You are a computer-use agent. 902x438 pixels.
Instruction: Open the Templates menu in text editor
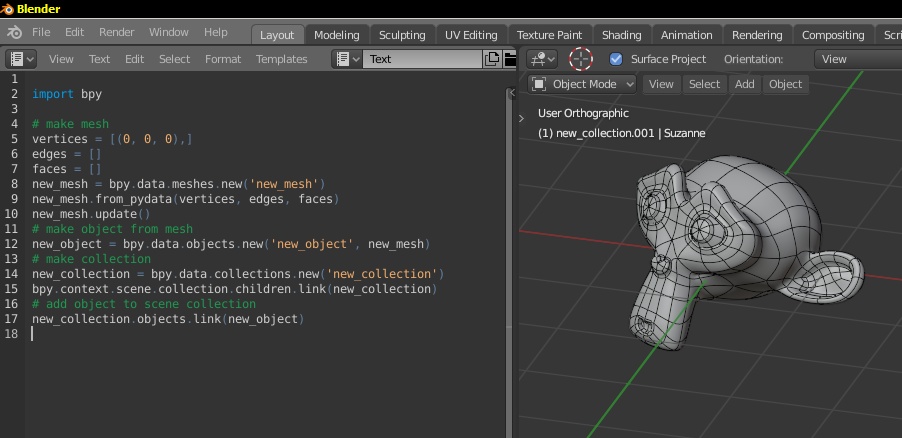[281, 59]
